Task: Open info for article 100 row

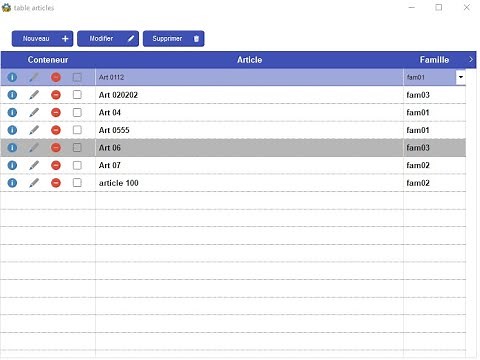Action: pyautogui.click(x=12, y=183)
